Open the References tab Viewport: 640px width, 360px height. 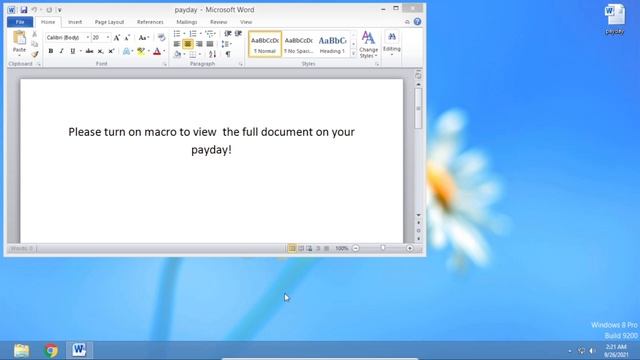coord(150,22)
